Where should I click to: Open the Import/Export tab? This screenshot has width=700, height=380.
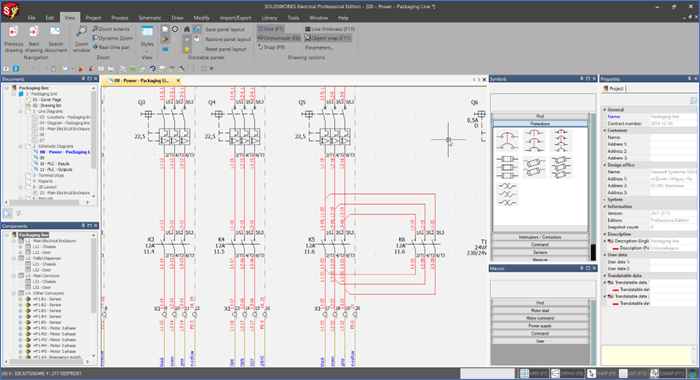pyautogui.click(x=235, y=18)
